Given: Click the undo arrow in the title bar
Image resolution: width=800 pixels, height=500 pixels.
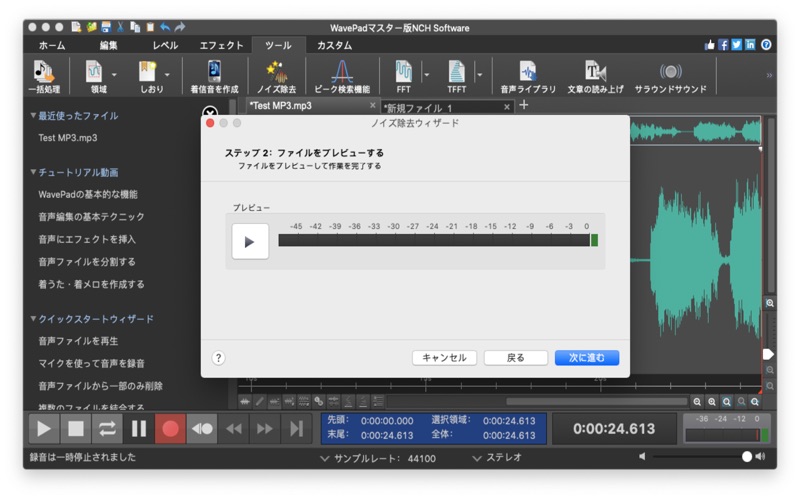Looking at the screenshot, I should point(165,27).
